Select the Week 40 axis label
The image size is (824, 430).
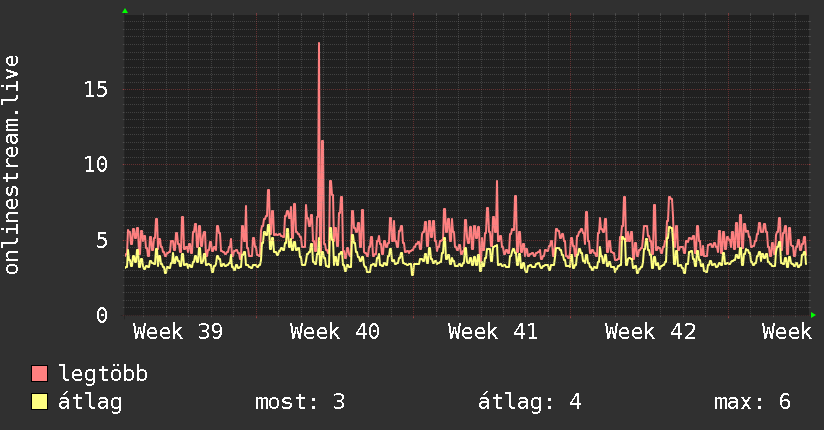[335, 332]
